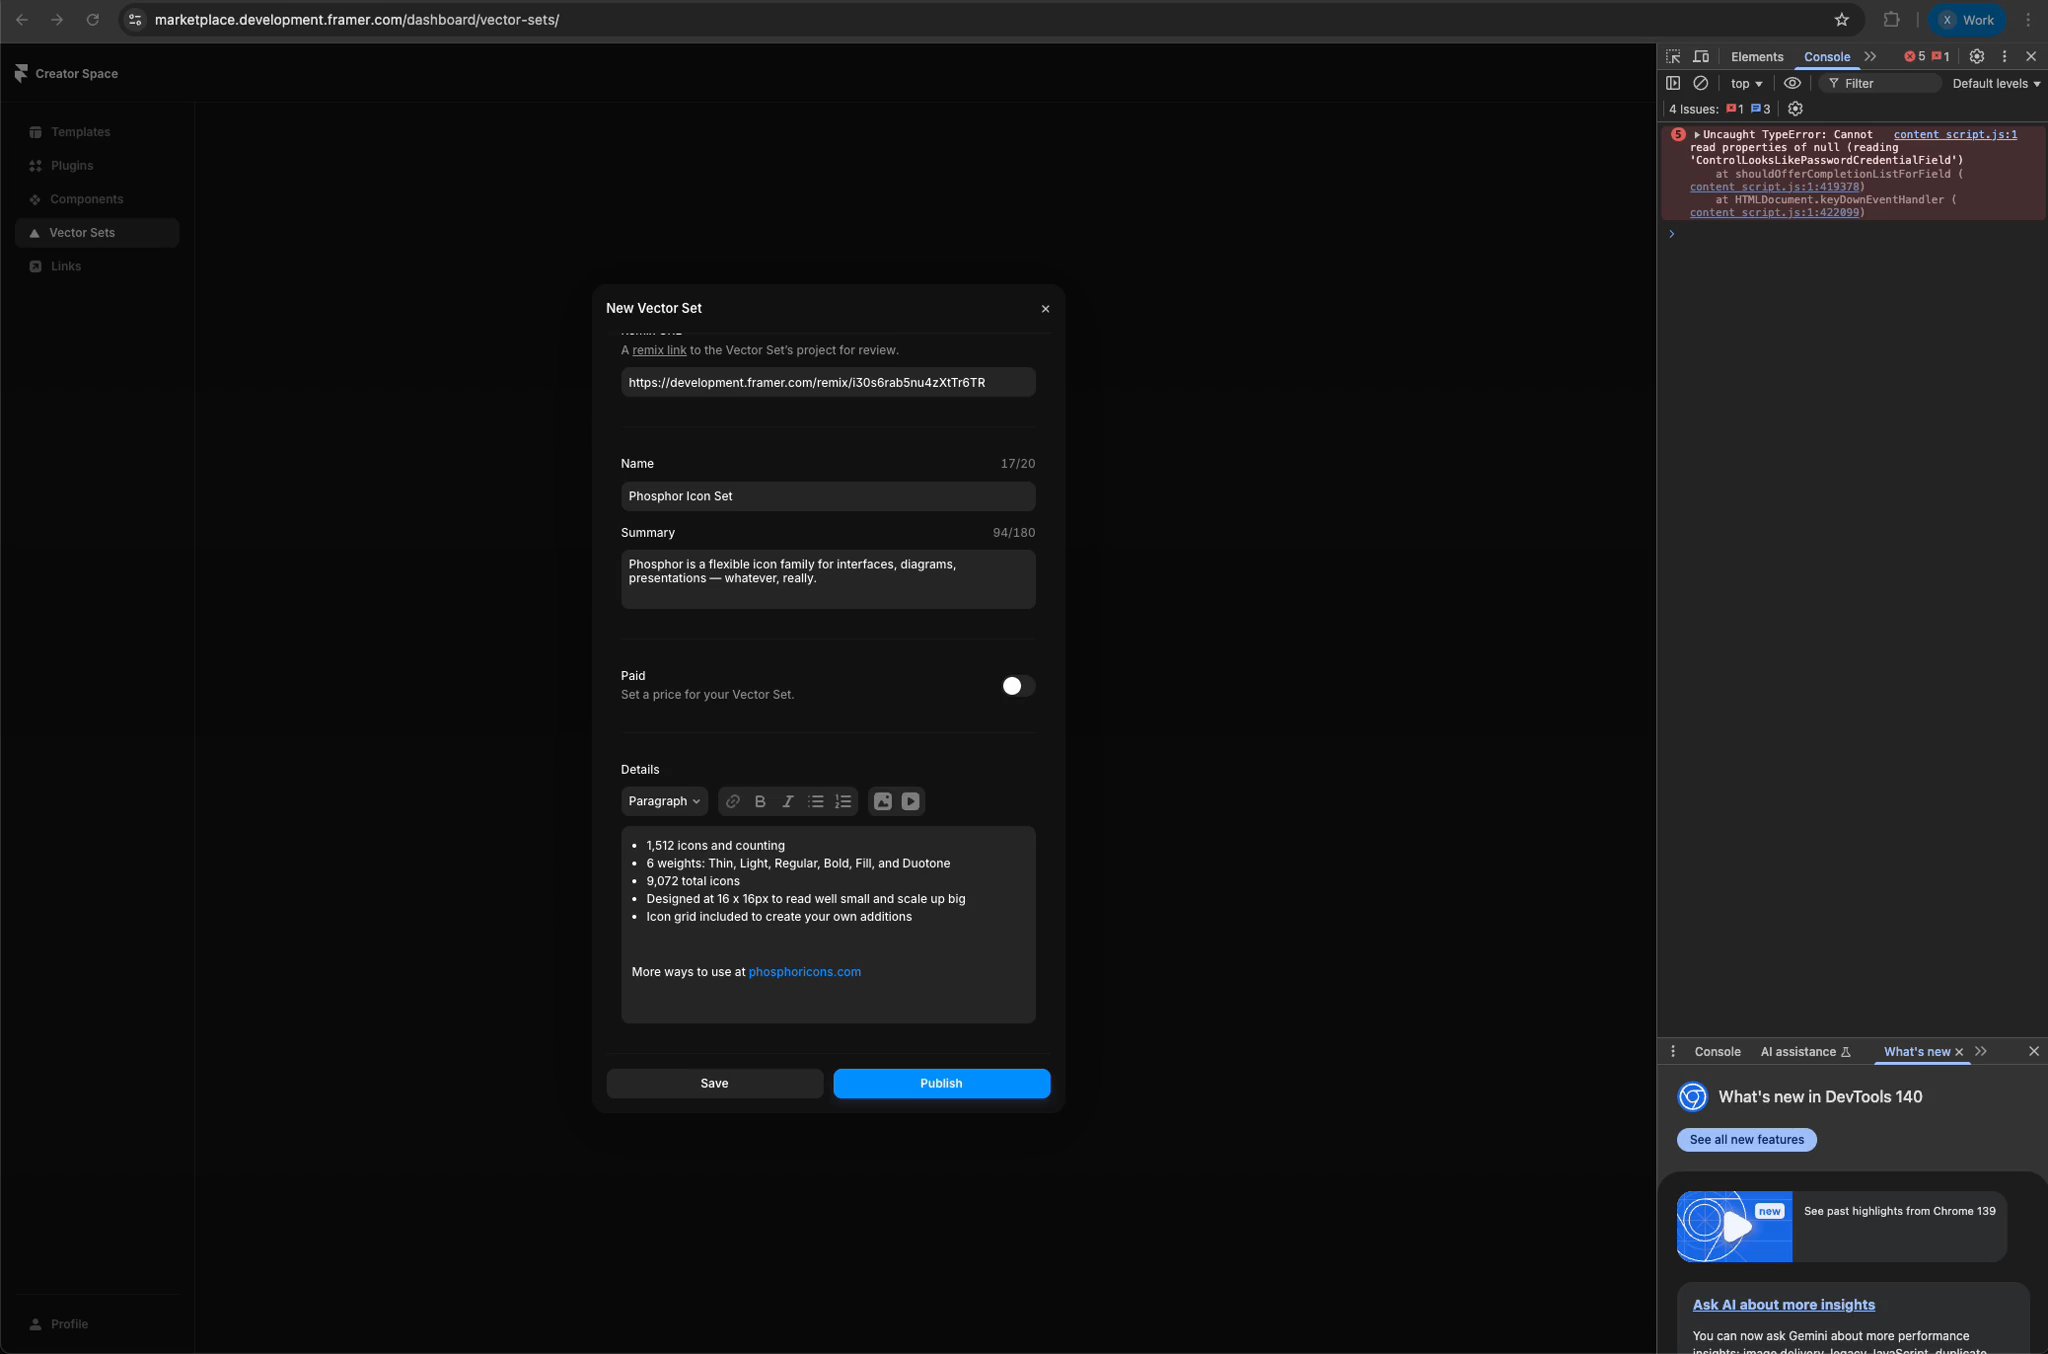Screen dimensions: 2048x1354
Task: Open the top frame context dropdown
Action: (x=1744, y=83)
